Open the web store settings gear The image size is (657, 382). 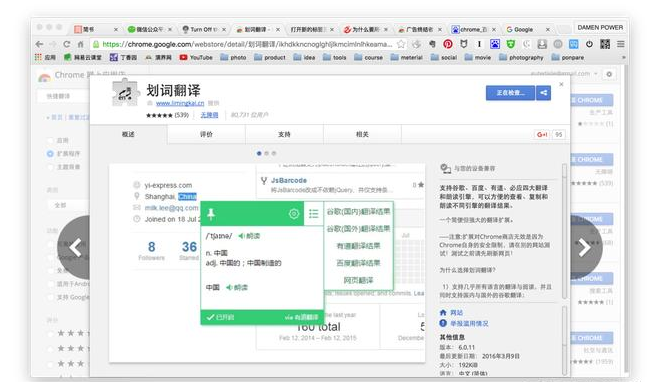609,74
